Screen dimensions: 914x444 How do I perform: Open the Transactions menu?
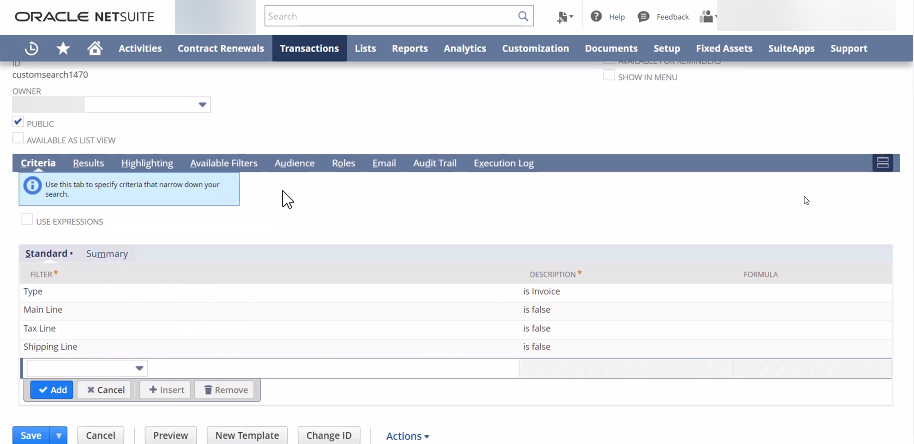[x=309, y=48]
